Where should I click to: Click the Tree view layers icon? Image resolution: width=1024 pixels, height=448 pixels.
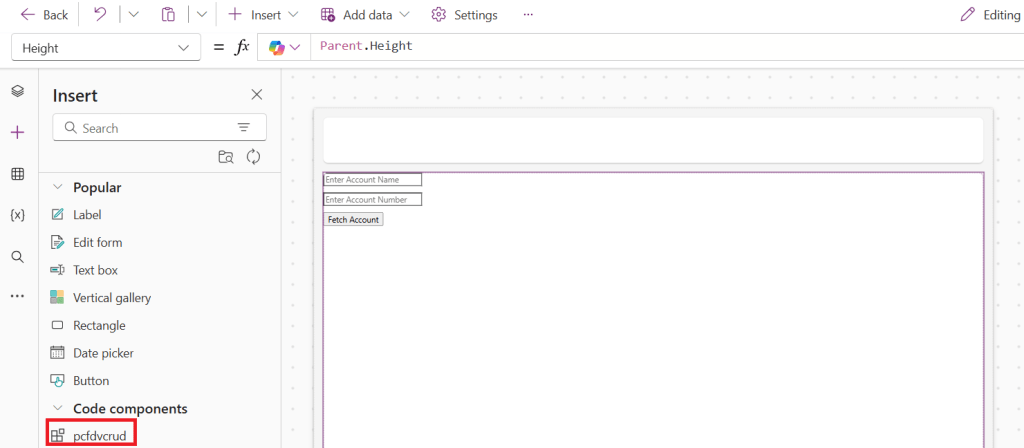click(x=17, y=91)
